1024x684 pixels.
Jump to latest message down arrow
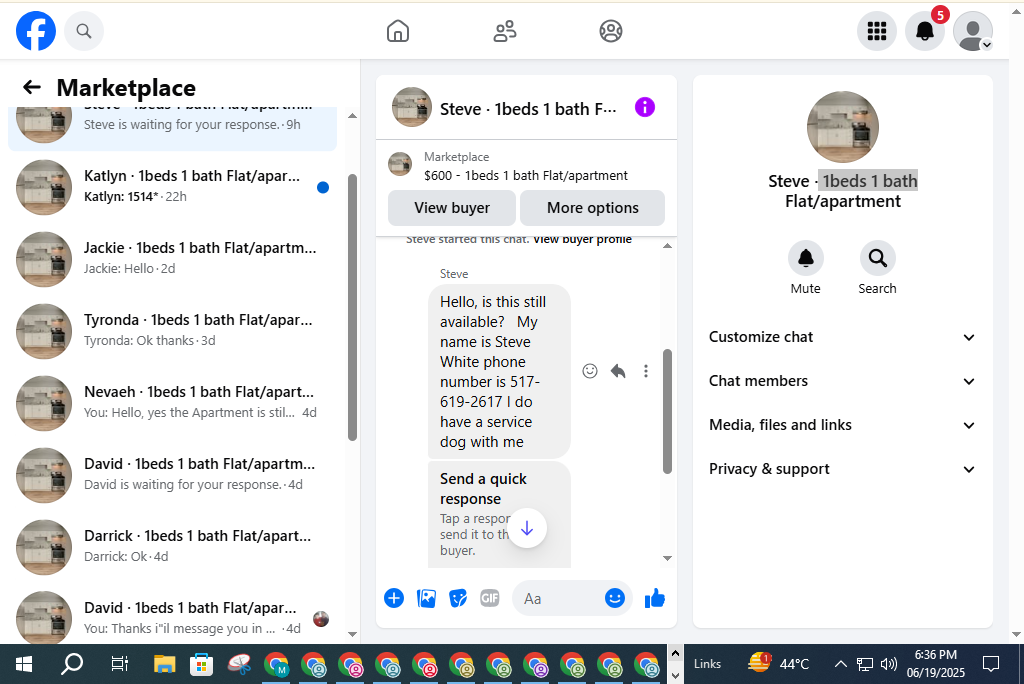[527, 528]
